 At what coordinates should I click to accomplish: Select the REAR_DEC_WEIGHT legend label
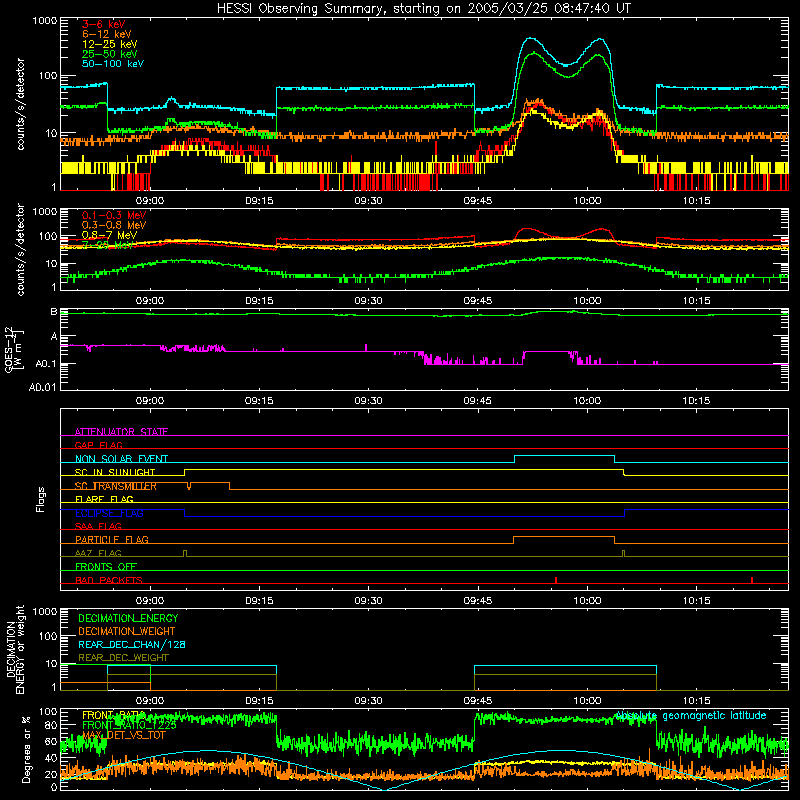[123, 658]
